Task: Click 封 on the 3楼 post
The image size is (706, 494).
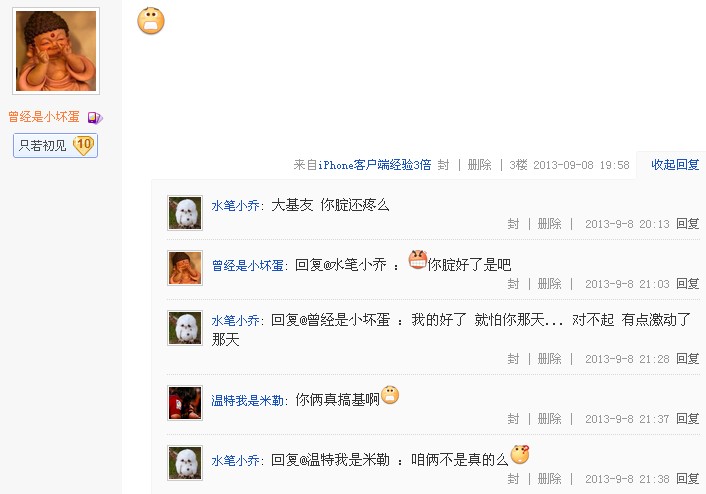Action: tap(443, 165)
